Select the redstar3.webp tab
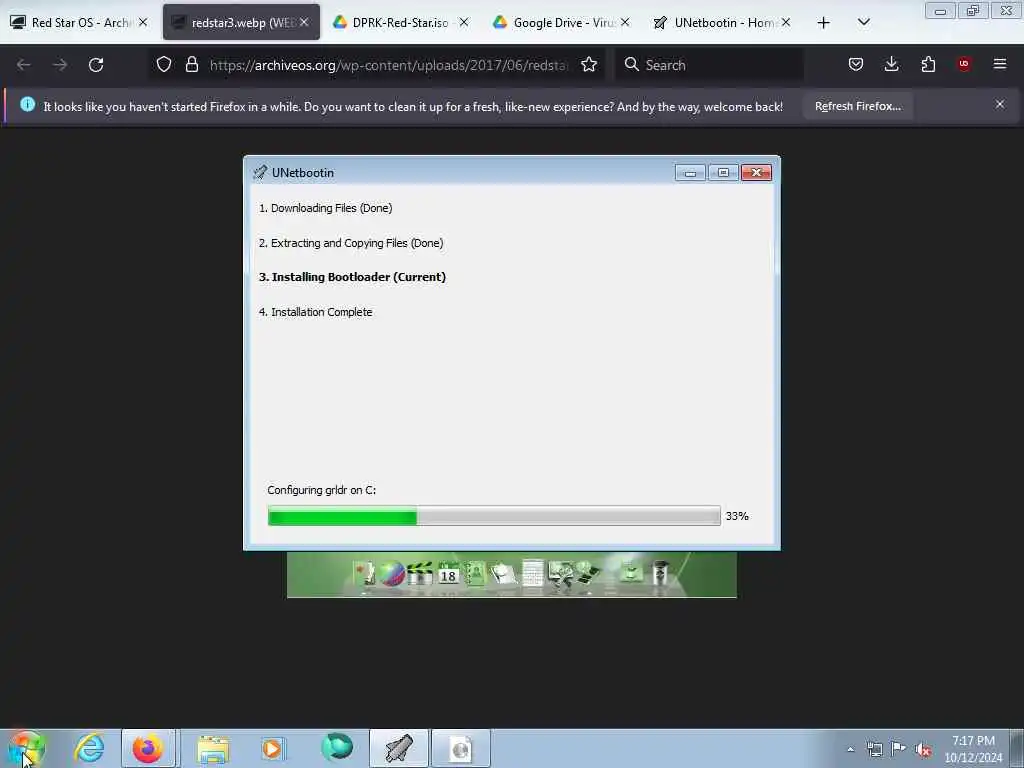The height and width of the screenshot is (768, 1024). pos(240,22)
